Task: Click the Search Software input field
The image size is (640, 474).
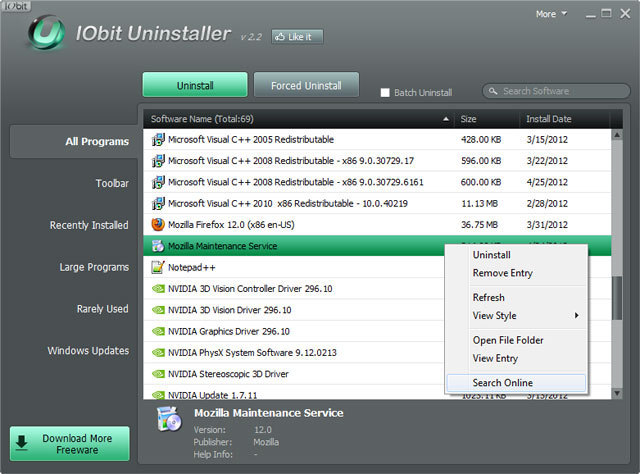Action: (x=556, y=91)
